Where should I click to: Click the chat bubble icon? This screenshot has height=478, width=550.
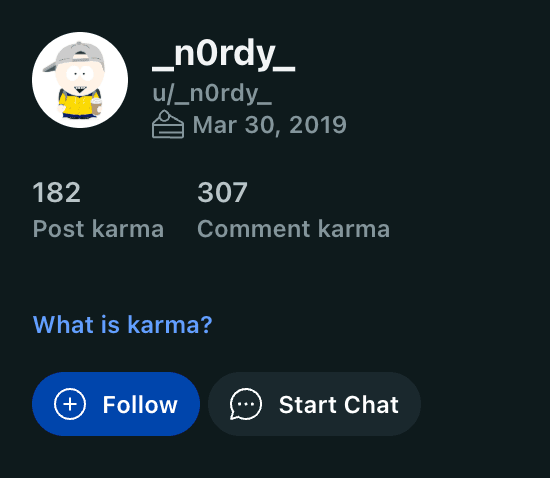click(246, 404)
